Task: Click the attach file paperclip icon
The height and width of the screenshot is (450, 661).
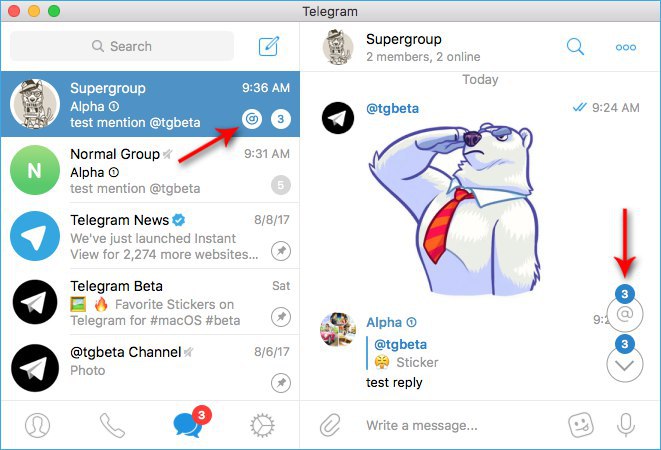Action: pos(330,425)
